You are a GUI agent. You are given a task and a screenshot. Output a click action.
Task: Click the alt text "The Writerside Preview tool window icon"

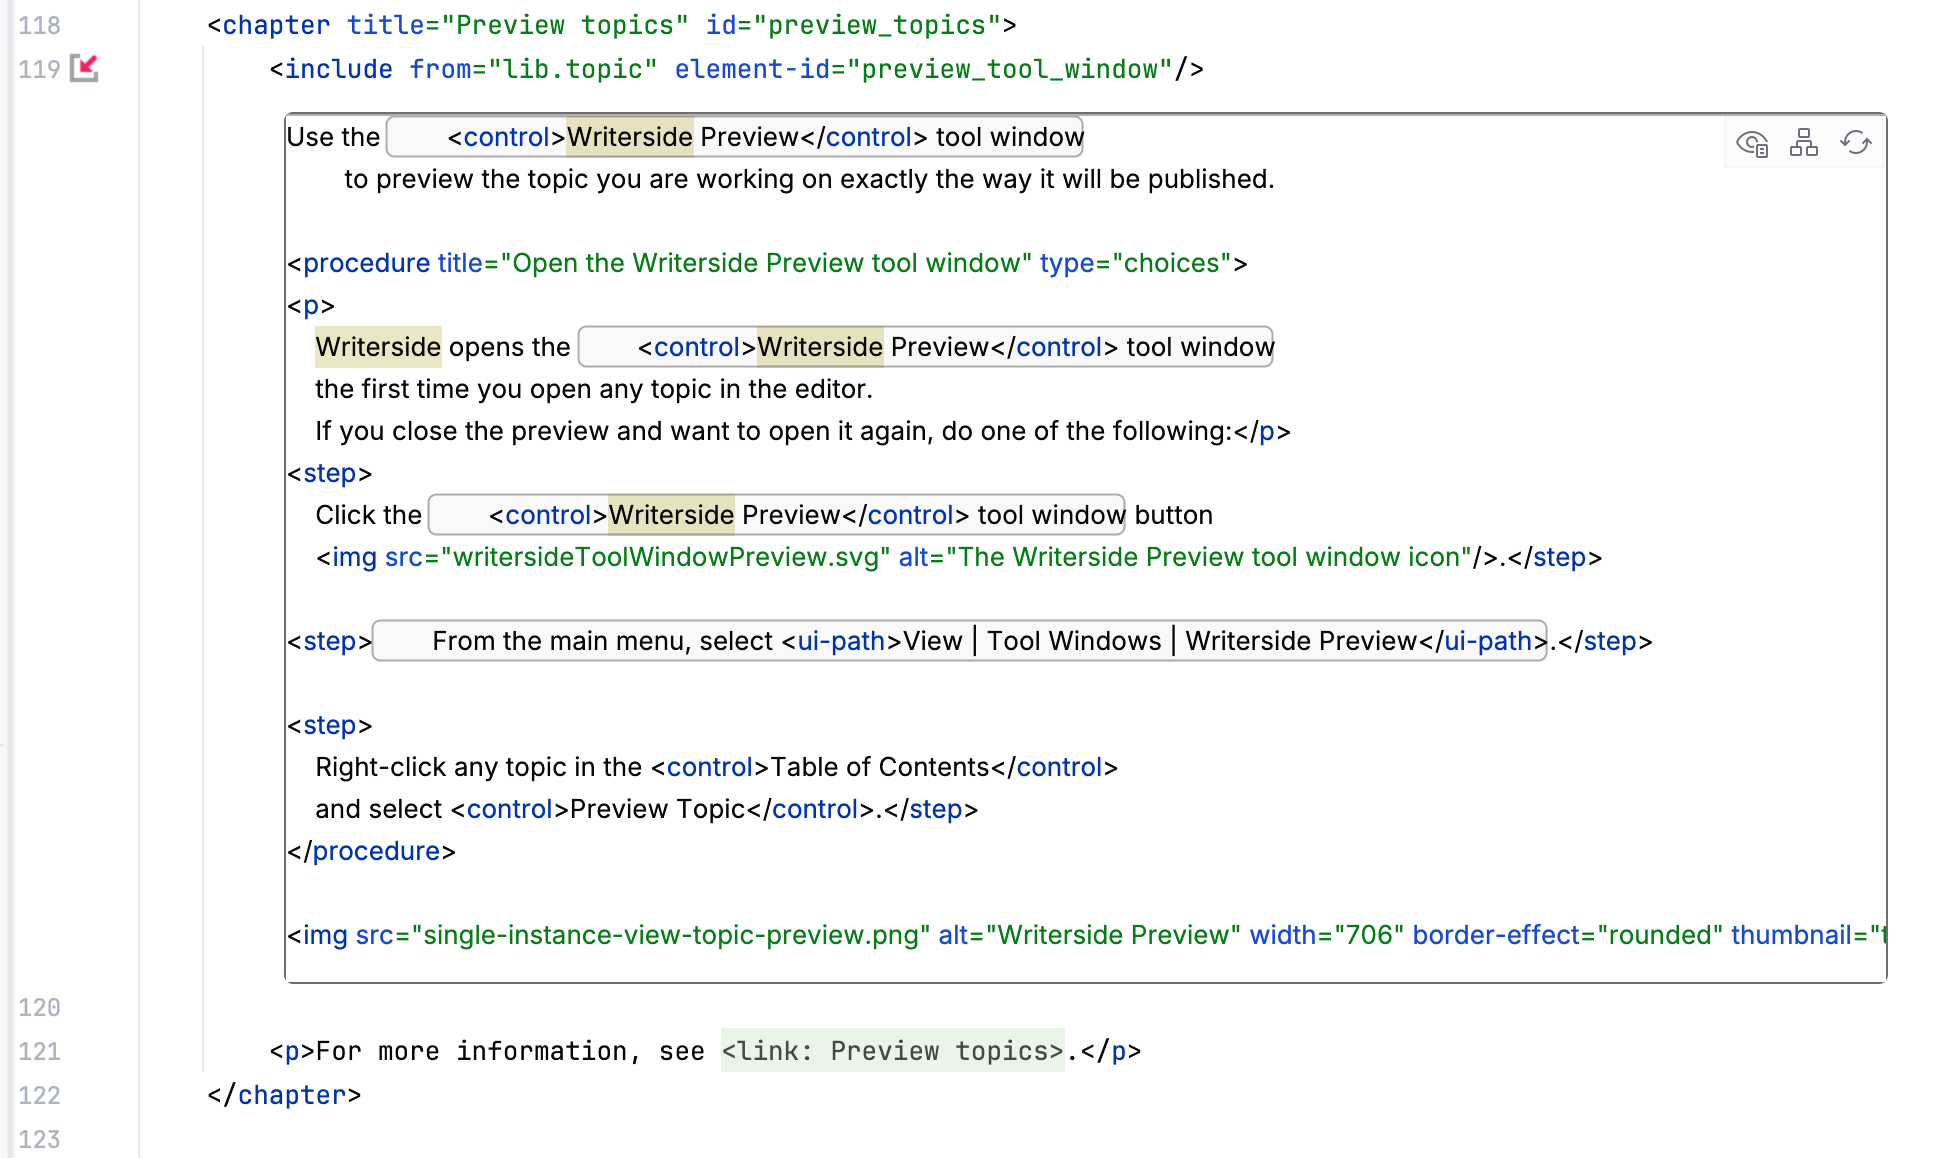(1209, 557)
